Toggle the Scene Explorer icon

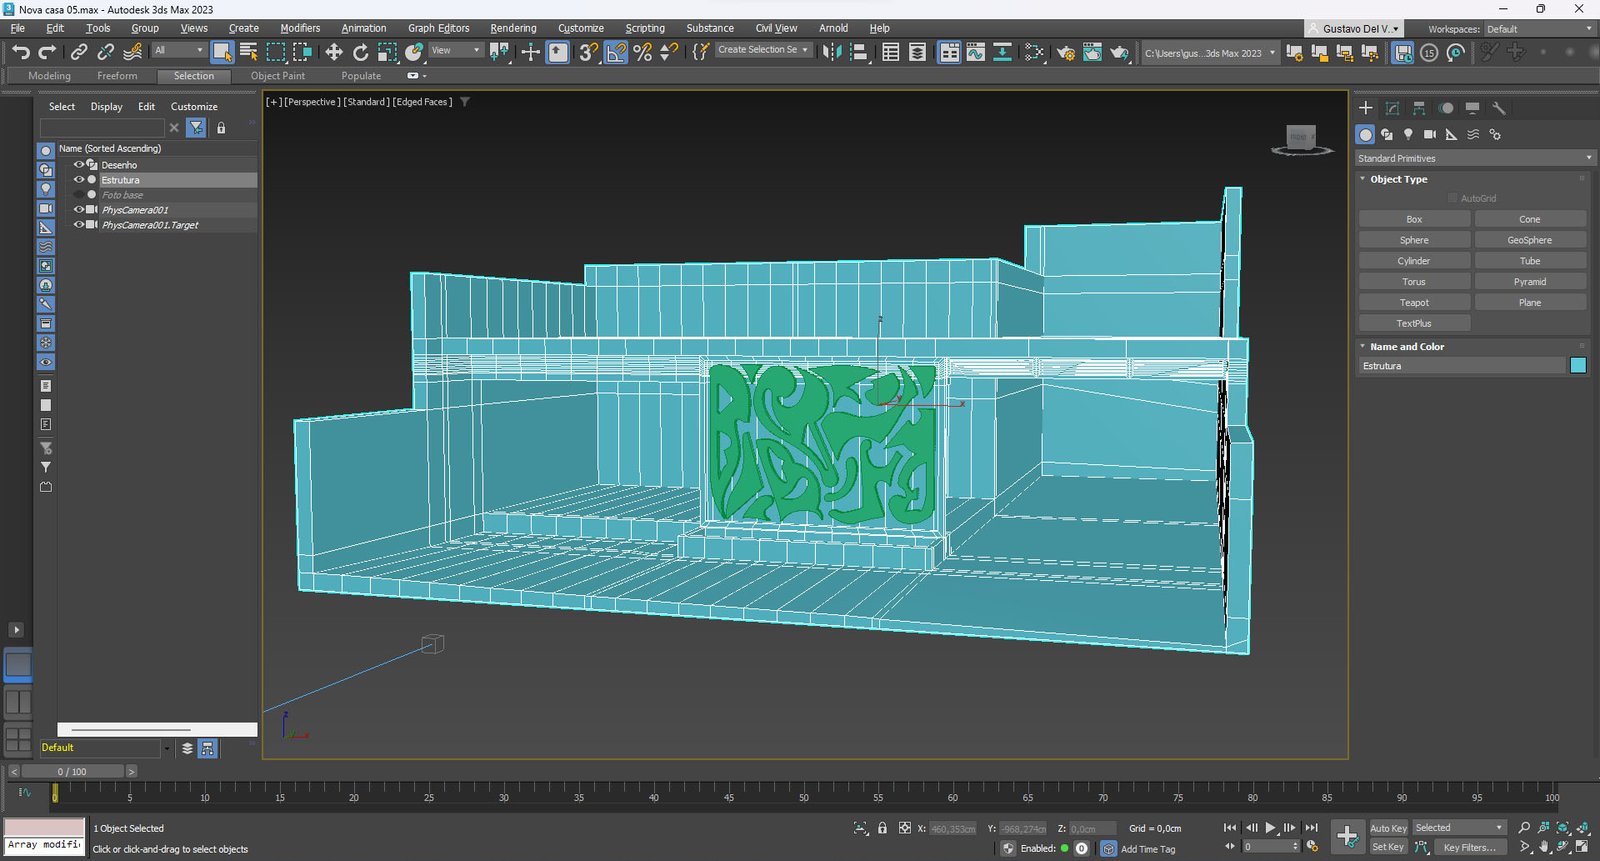pos(890,52)
